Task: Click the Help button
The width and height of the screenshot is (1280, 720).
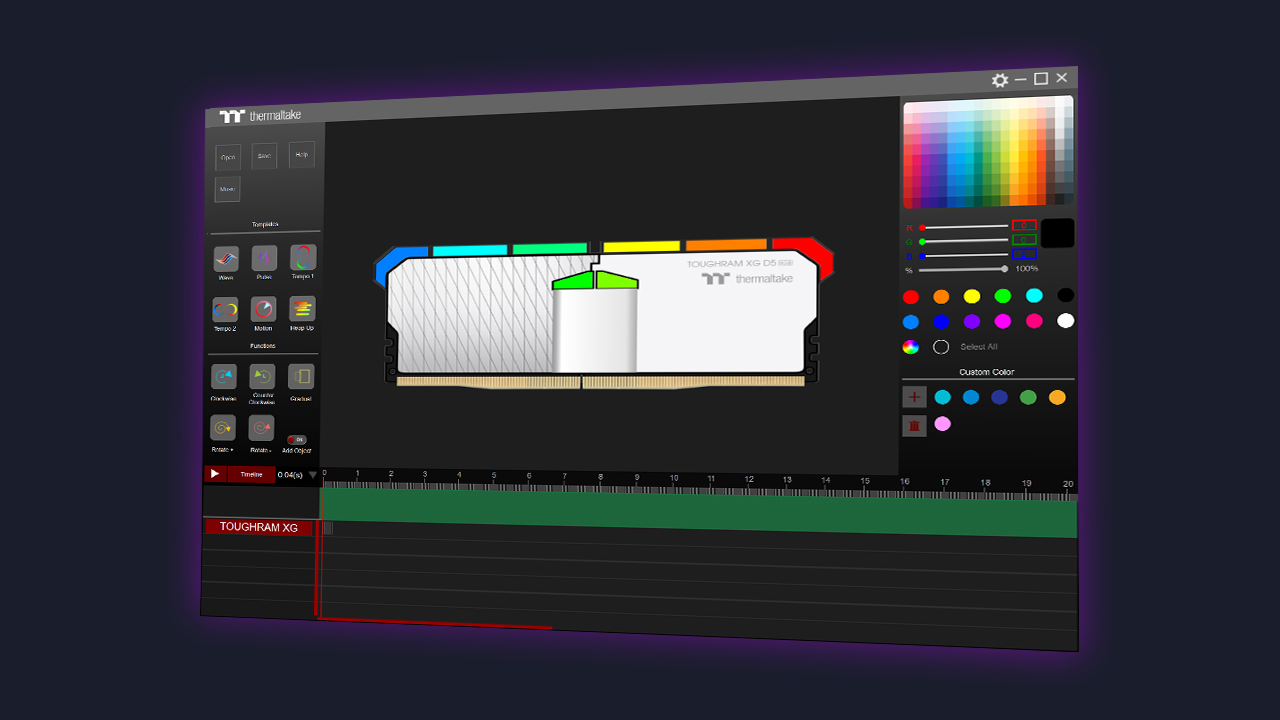Action: pyautogui.click(x=302, y=155)
